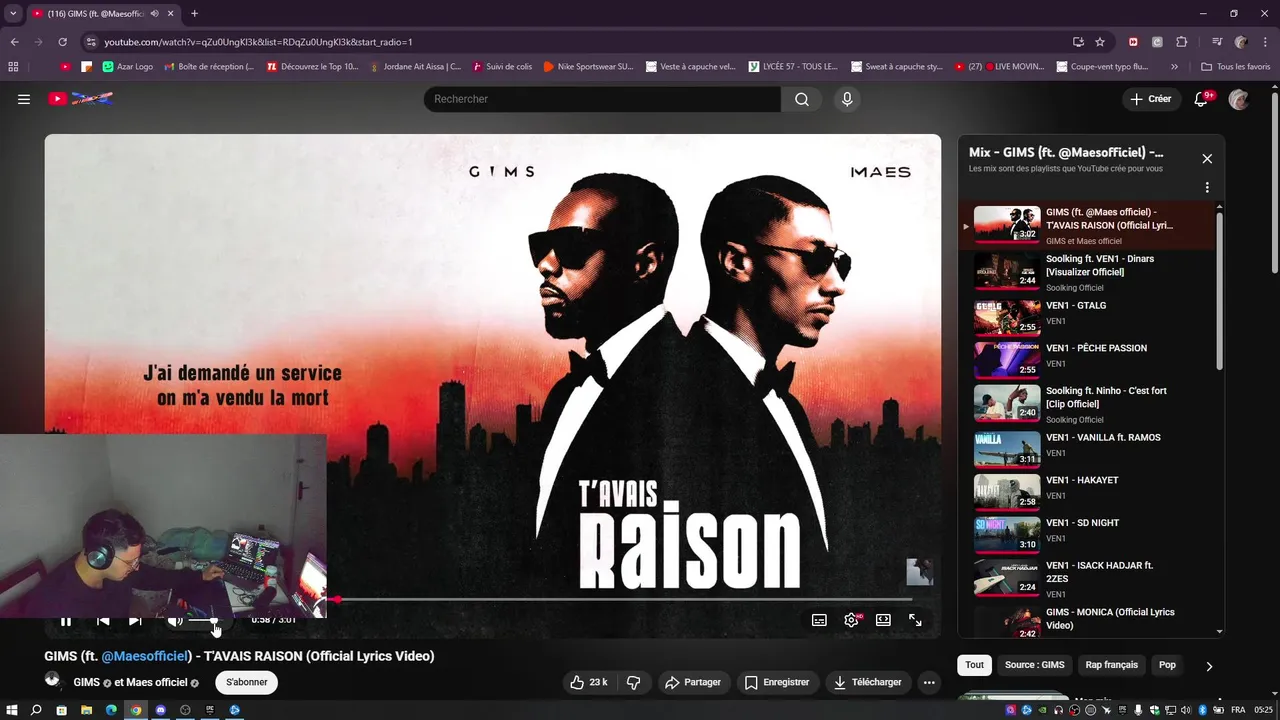
Task: Open the YouTube hamburger guide menu
Action: pos(24,99)
